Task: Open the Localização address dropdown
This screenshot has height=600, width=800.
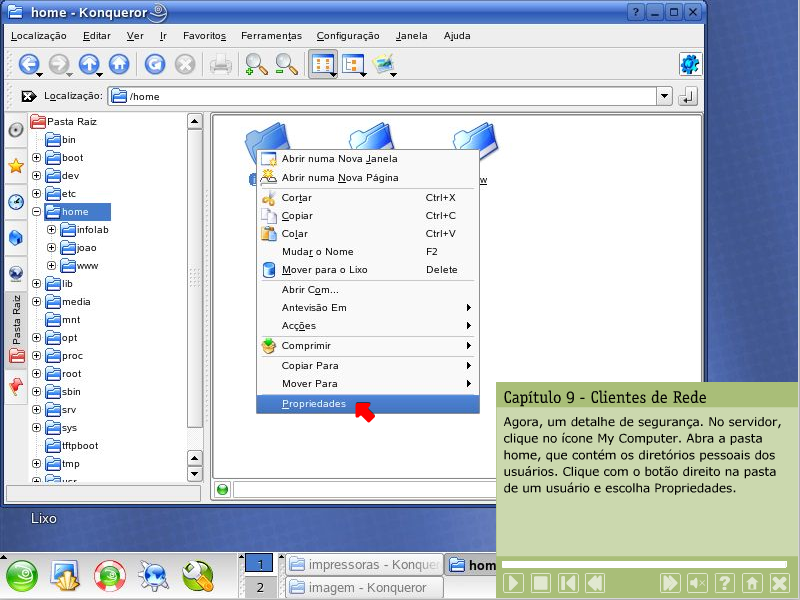Action: click(x=664, y=96)
